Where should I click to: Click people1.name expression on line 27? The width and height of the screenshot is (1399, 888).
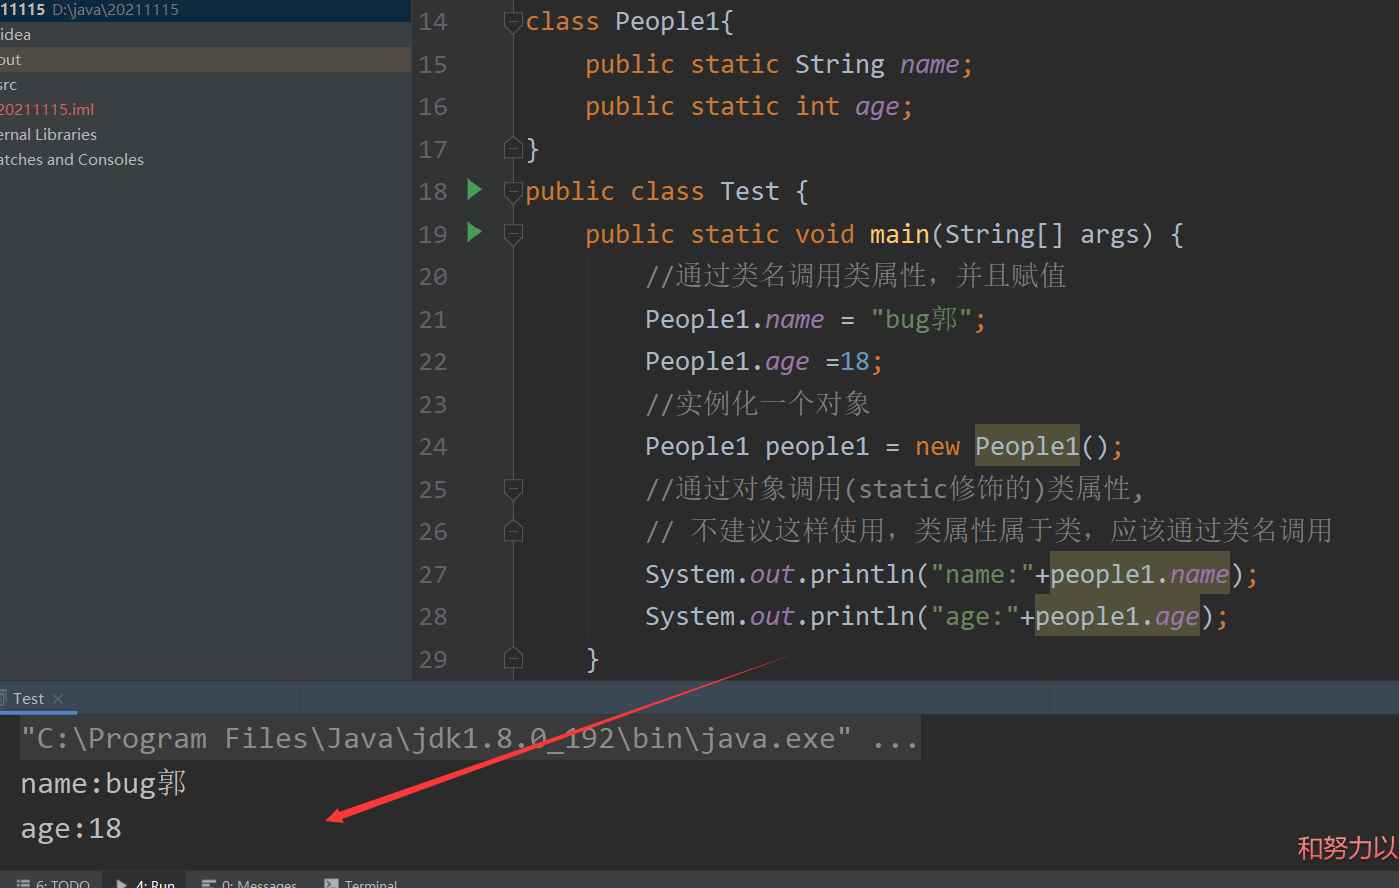click(x=1139, y=574)
